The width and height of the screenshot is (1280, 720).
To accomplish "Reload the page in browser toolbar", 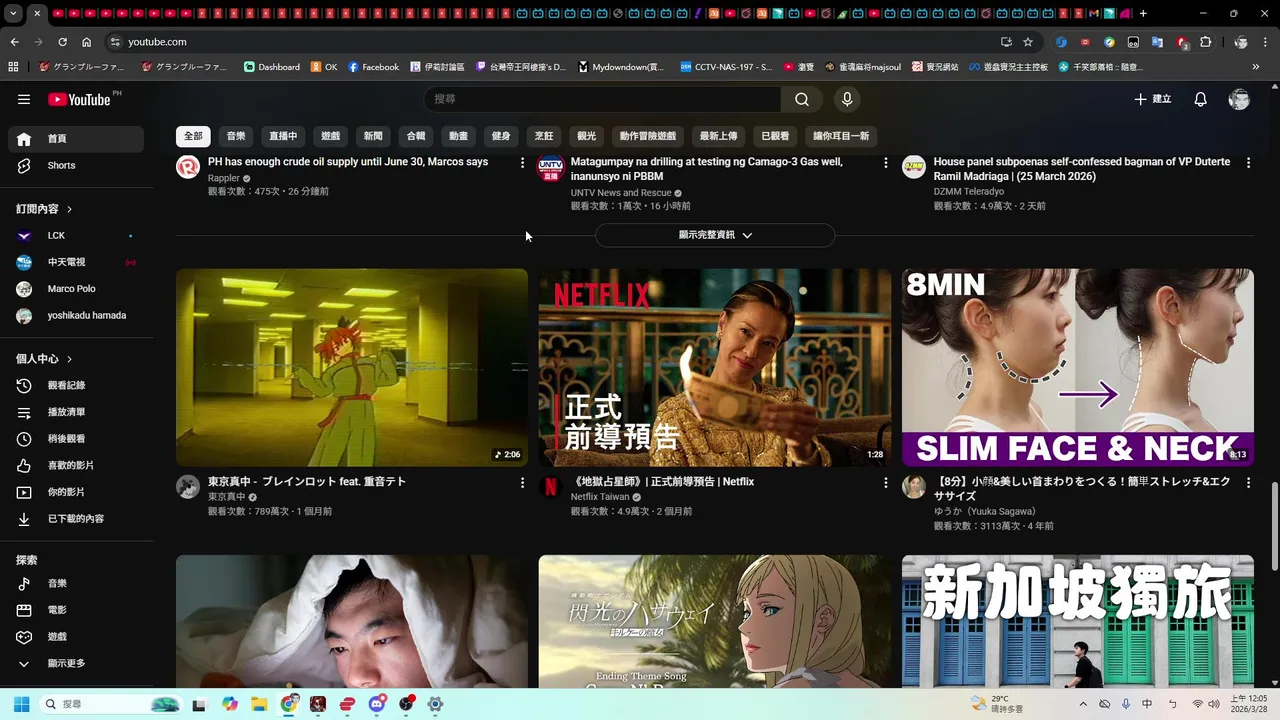I will click(x=62, y=42).
